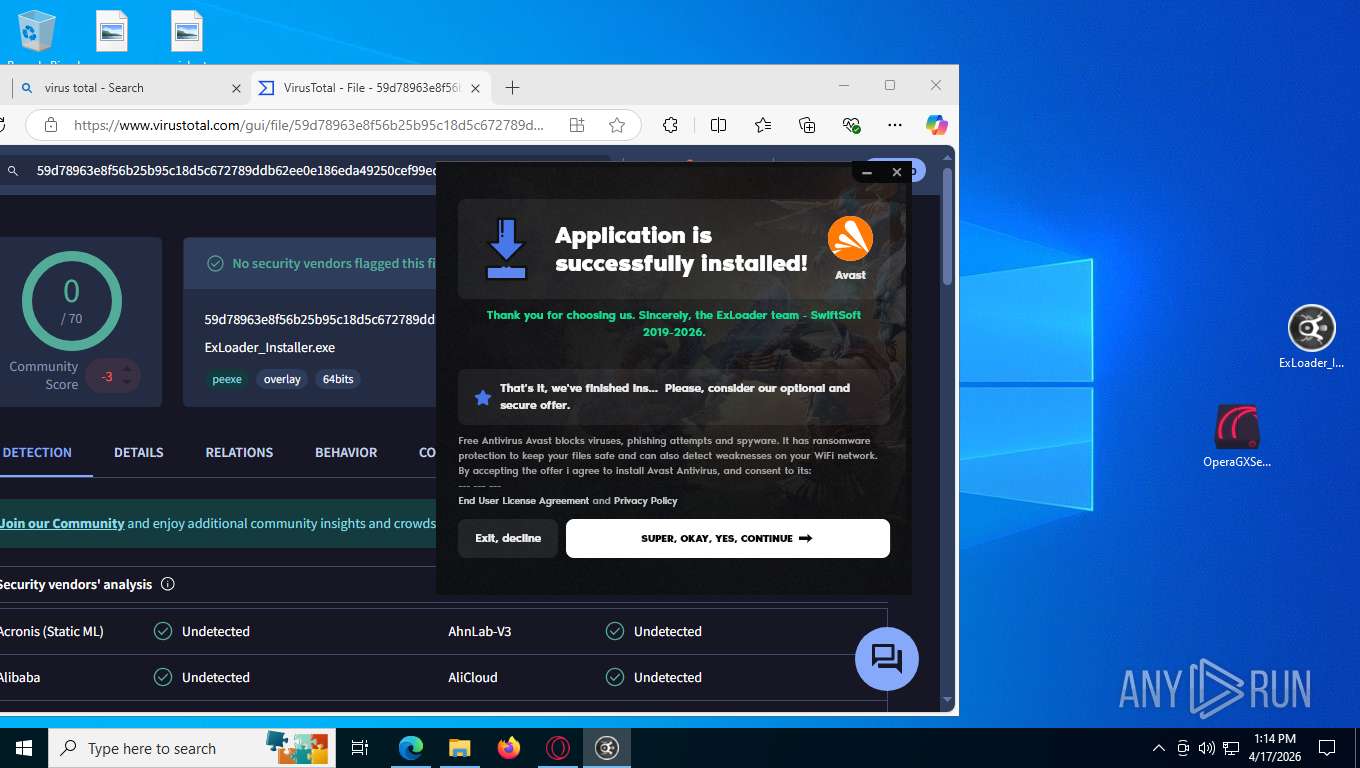The image size is (1360, 768).
Task: Launch Firefox from taskbar
Action: pyautogui.click(x=509, y=748)
